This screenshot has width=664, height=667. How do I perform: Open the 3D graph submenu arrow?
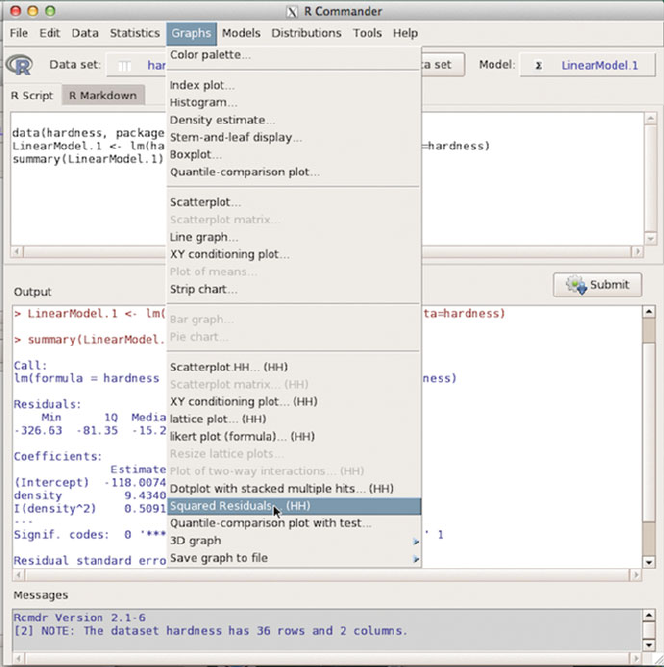coord(416,541)
